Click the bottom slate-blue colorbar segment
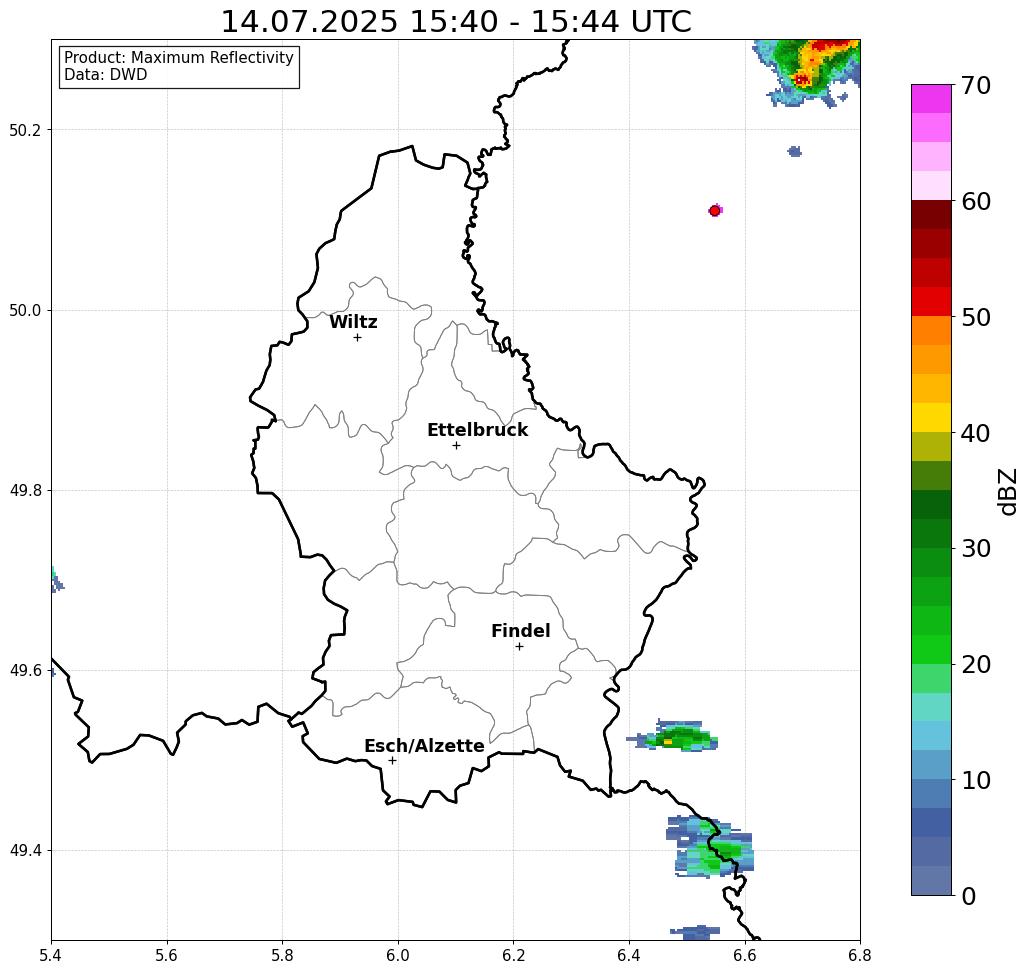 pos(931,880)
